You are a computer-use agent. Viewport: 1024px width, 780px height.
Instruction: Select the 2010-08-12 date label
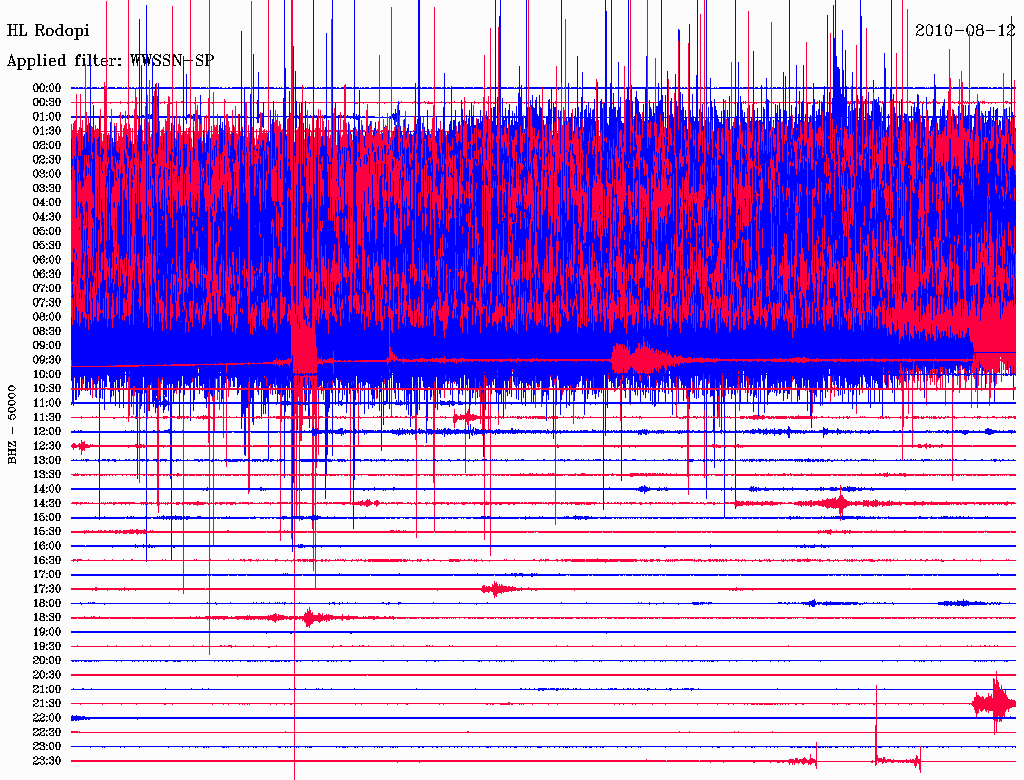965,30
